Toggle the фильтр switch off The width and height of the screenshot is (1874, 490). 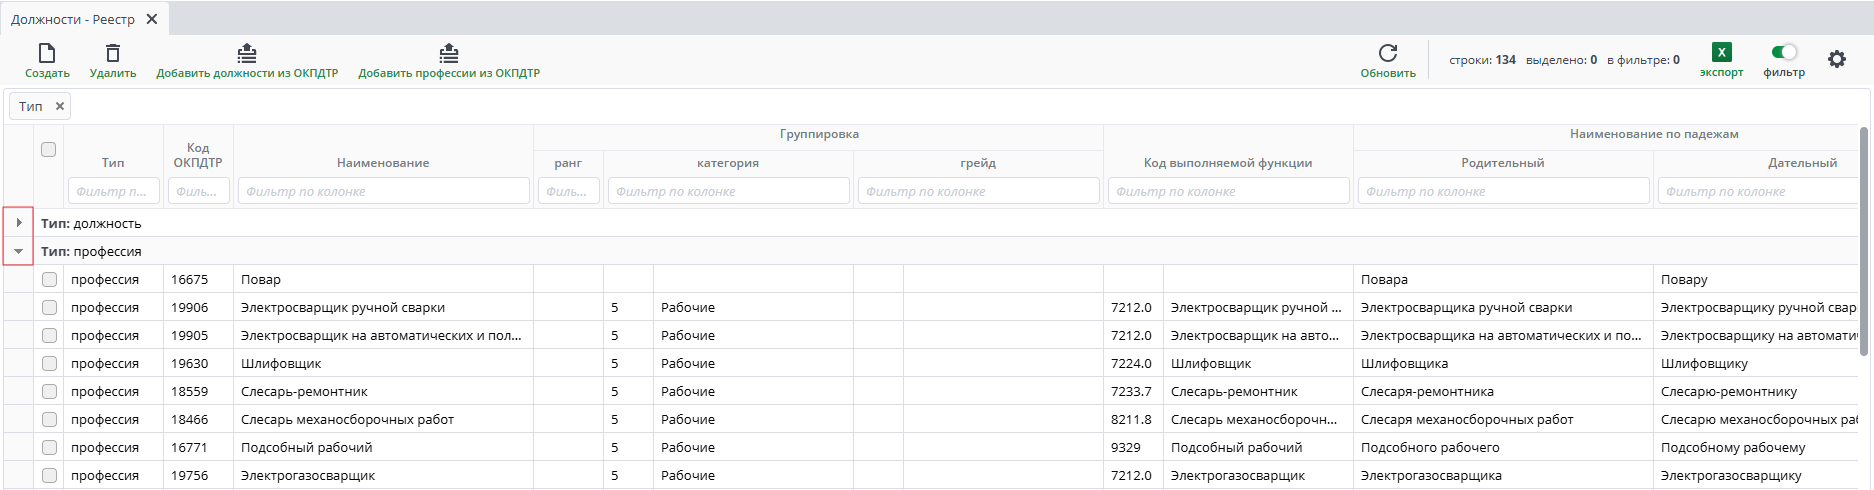tap(1784, 52)
